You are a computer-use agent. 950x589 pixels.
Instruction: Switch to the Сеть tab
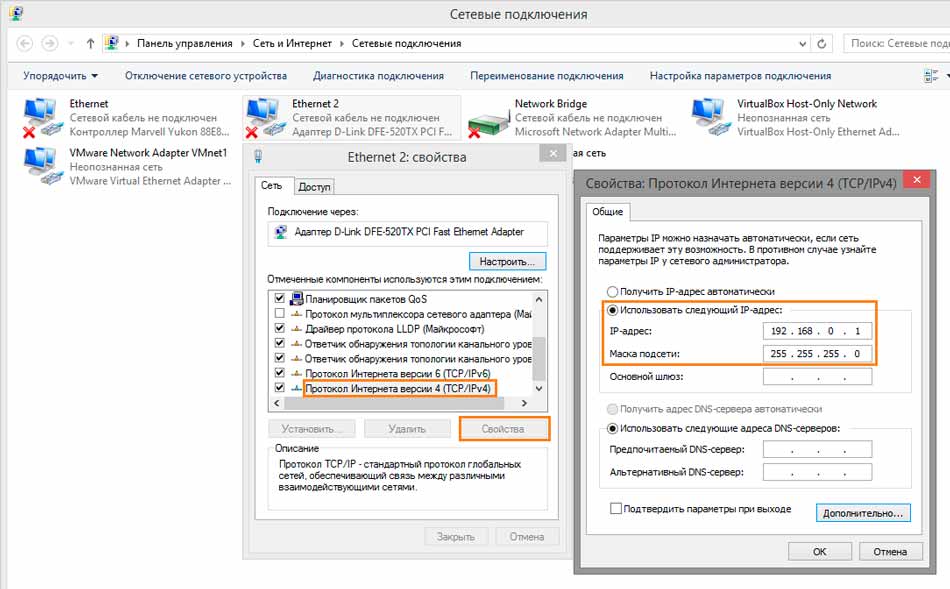click(272, 185)
